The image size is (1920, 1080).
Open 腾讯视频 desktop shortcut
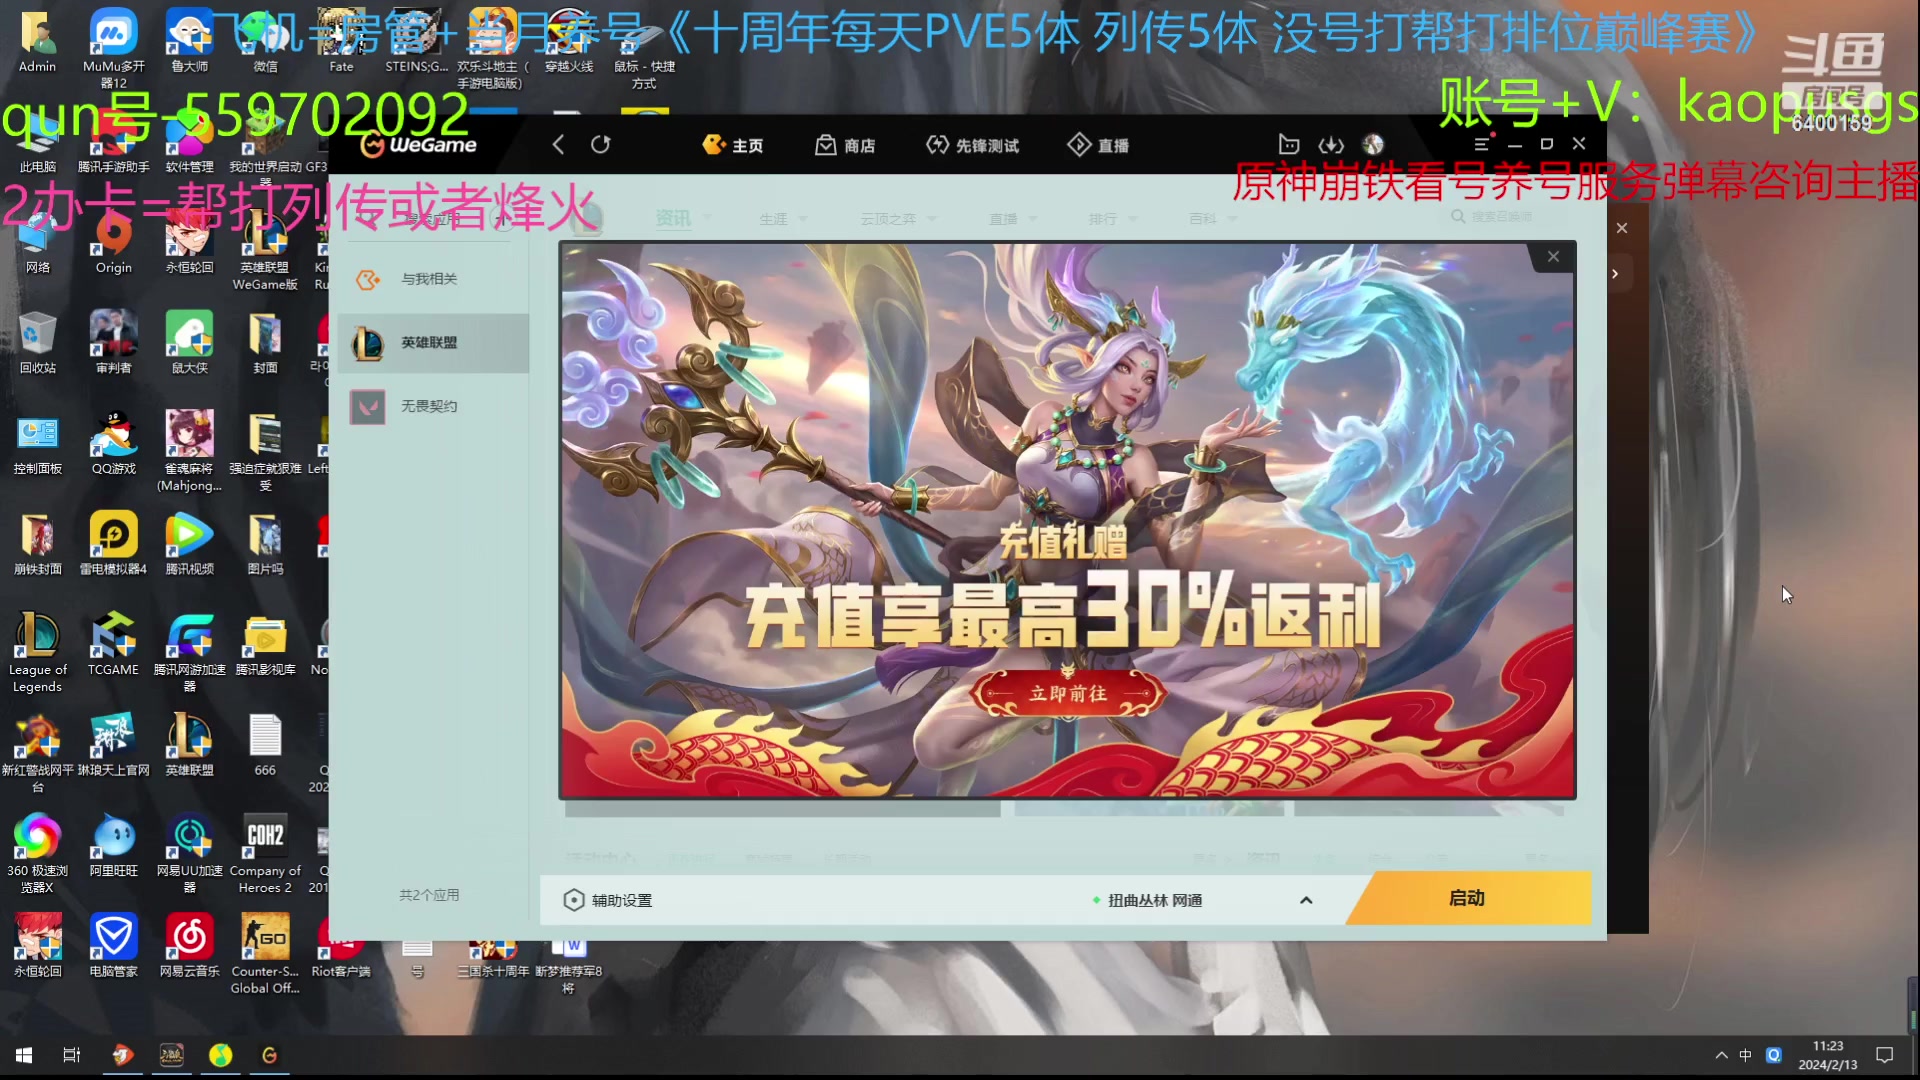tap(189, 545)
